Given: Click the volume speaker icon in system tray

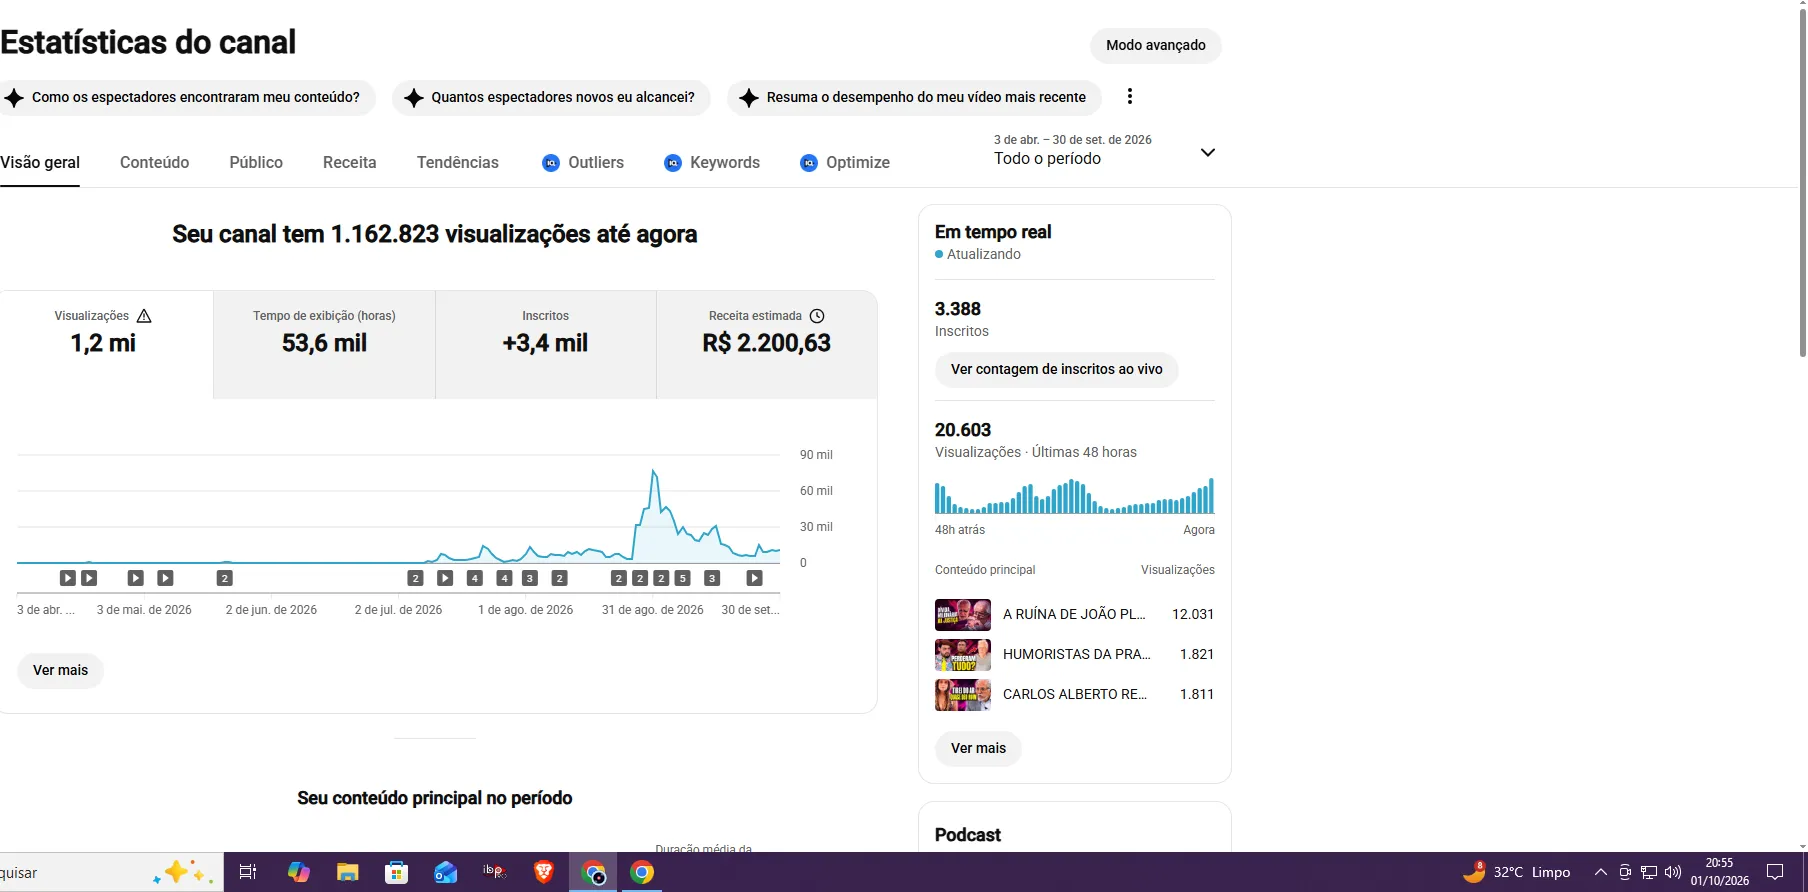Looking at the screenshot, I should tap(1673, 872).
